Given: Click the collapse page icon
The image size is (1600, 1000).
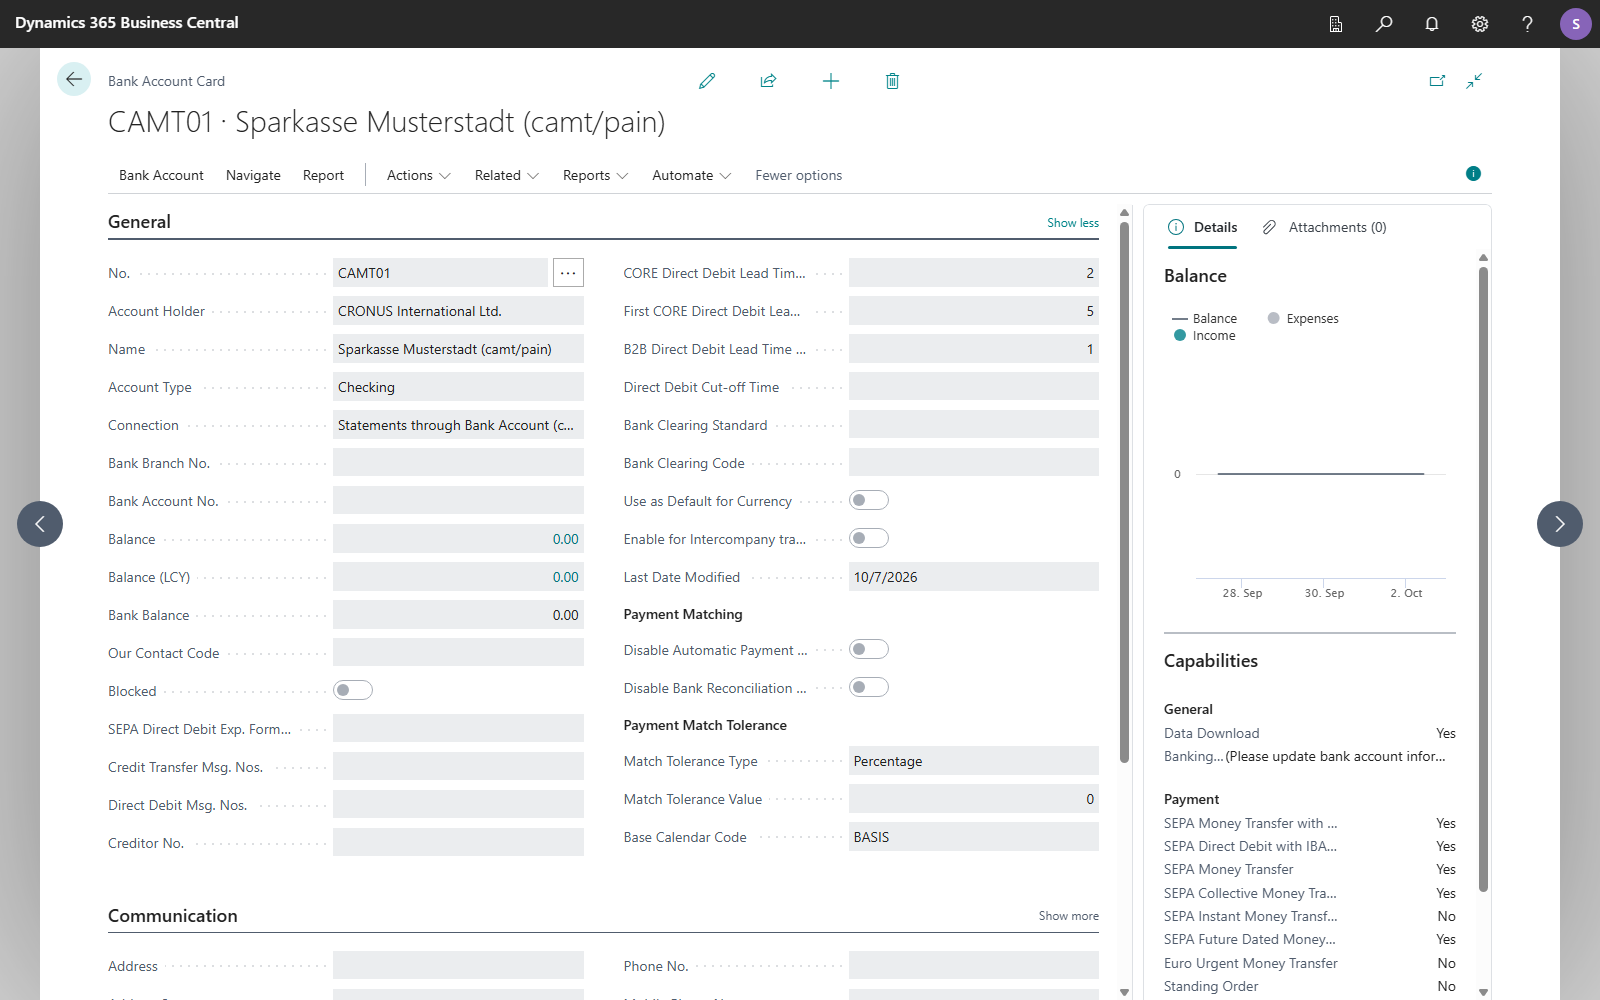Looking at the screenshot, I should [x=1474, y=81].
